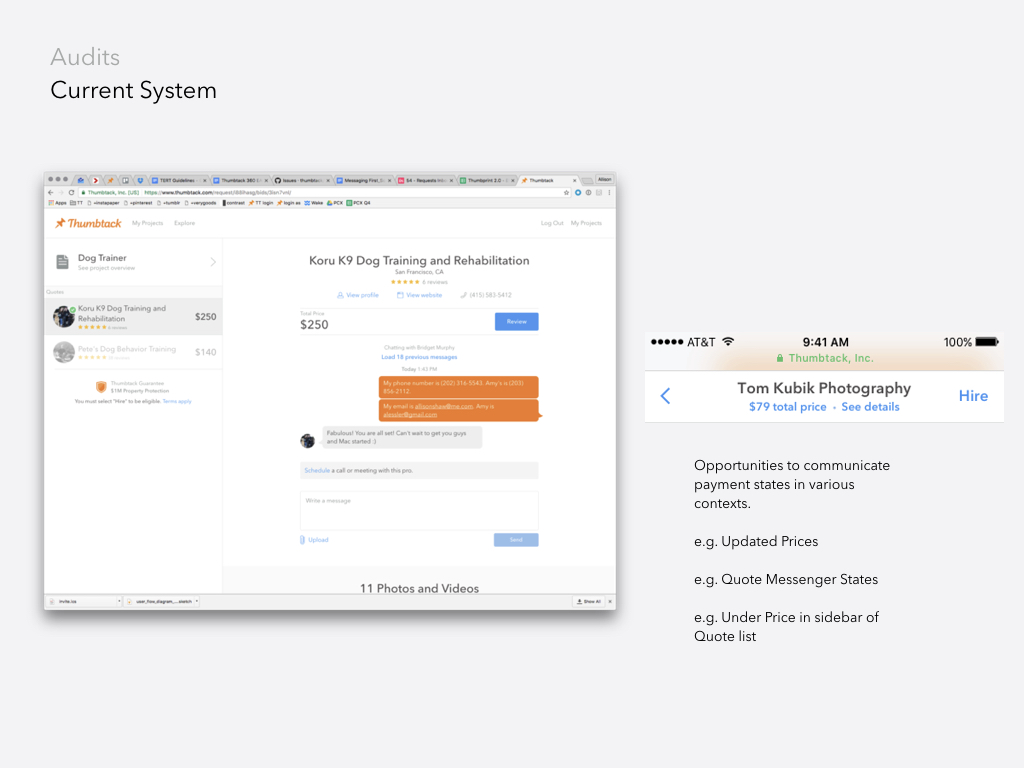Open My Projects at the header's right
The height and width of the screenshot is (768, 1024).
[x=586, y=223]
